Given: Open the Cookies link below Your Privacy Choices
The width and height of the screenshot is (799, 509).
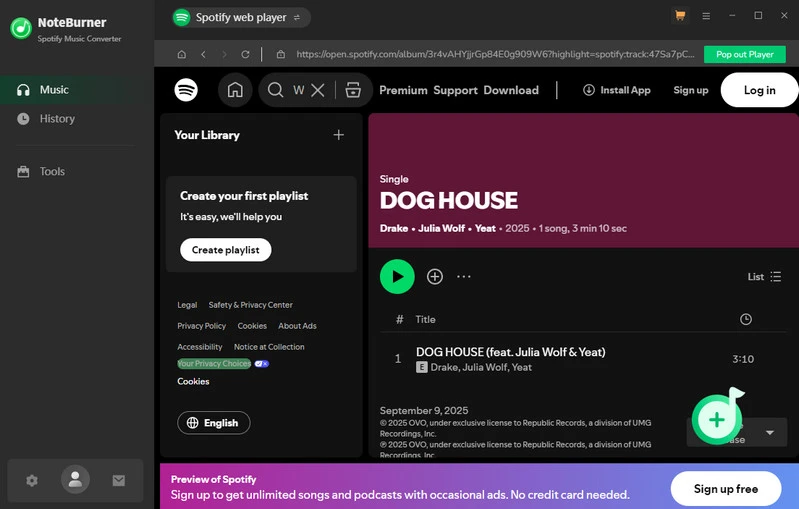Looking at the screenshot, I should tap(193, 381).
